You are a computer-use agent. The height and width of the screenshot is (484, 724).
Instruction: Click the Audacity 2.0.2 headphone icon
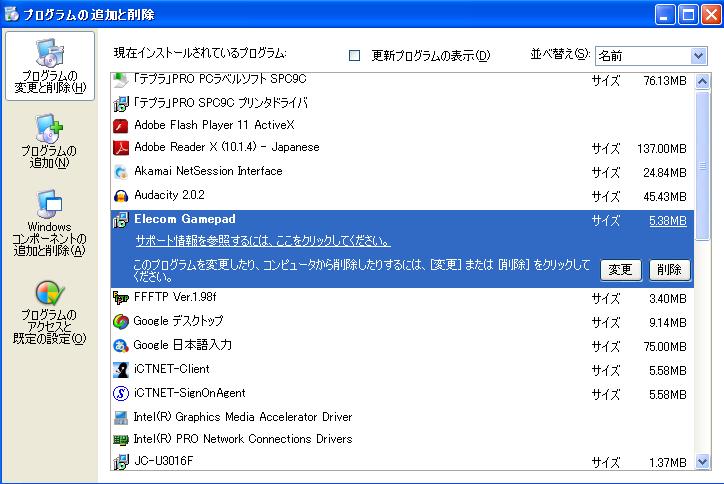tap(121, 196)
